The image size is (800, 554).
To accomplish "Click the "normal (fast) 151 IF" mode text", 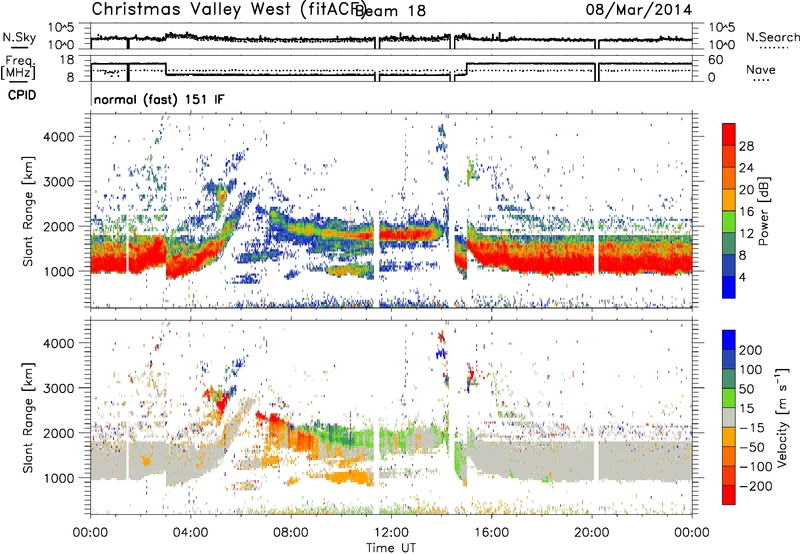I will pos(159,100).
